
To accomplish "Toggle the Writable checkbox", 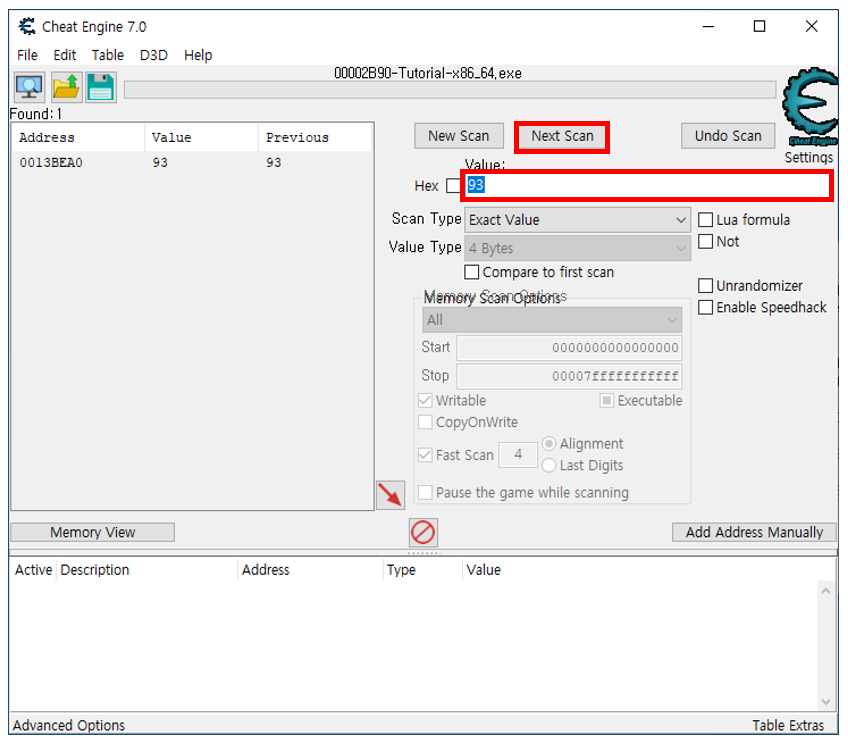I will [x=425, y=400].
